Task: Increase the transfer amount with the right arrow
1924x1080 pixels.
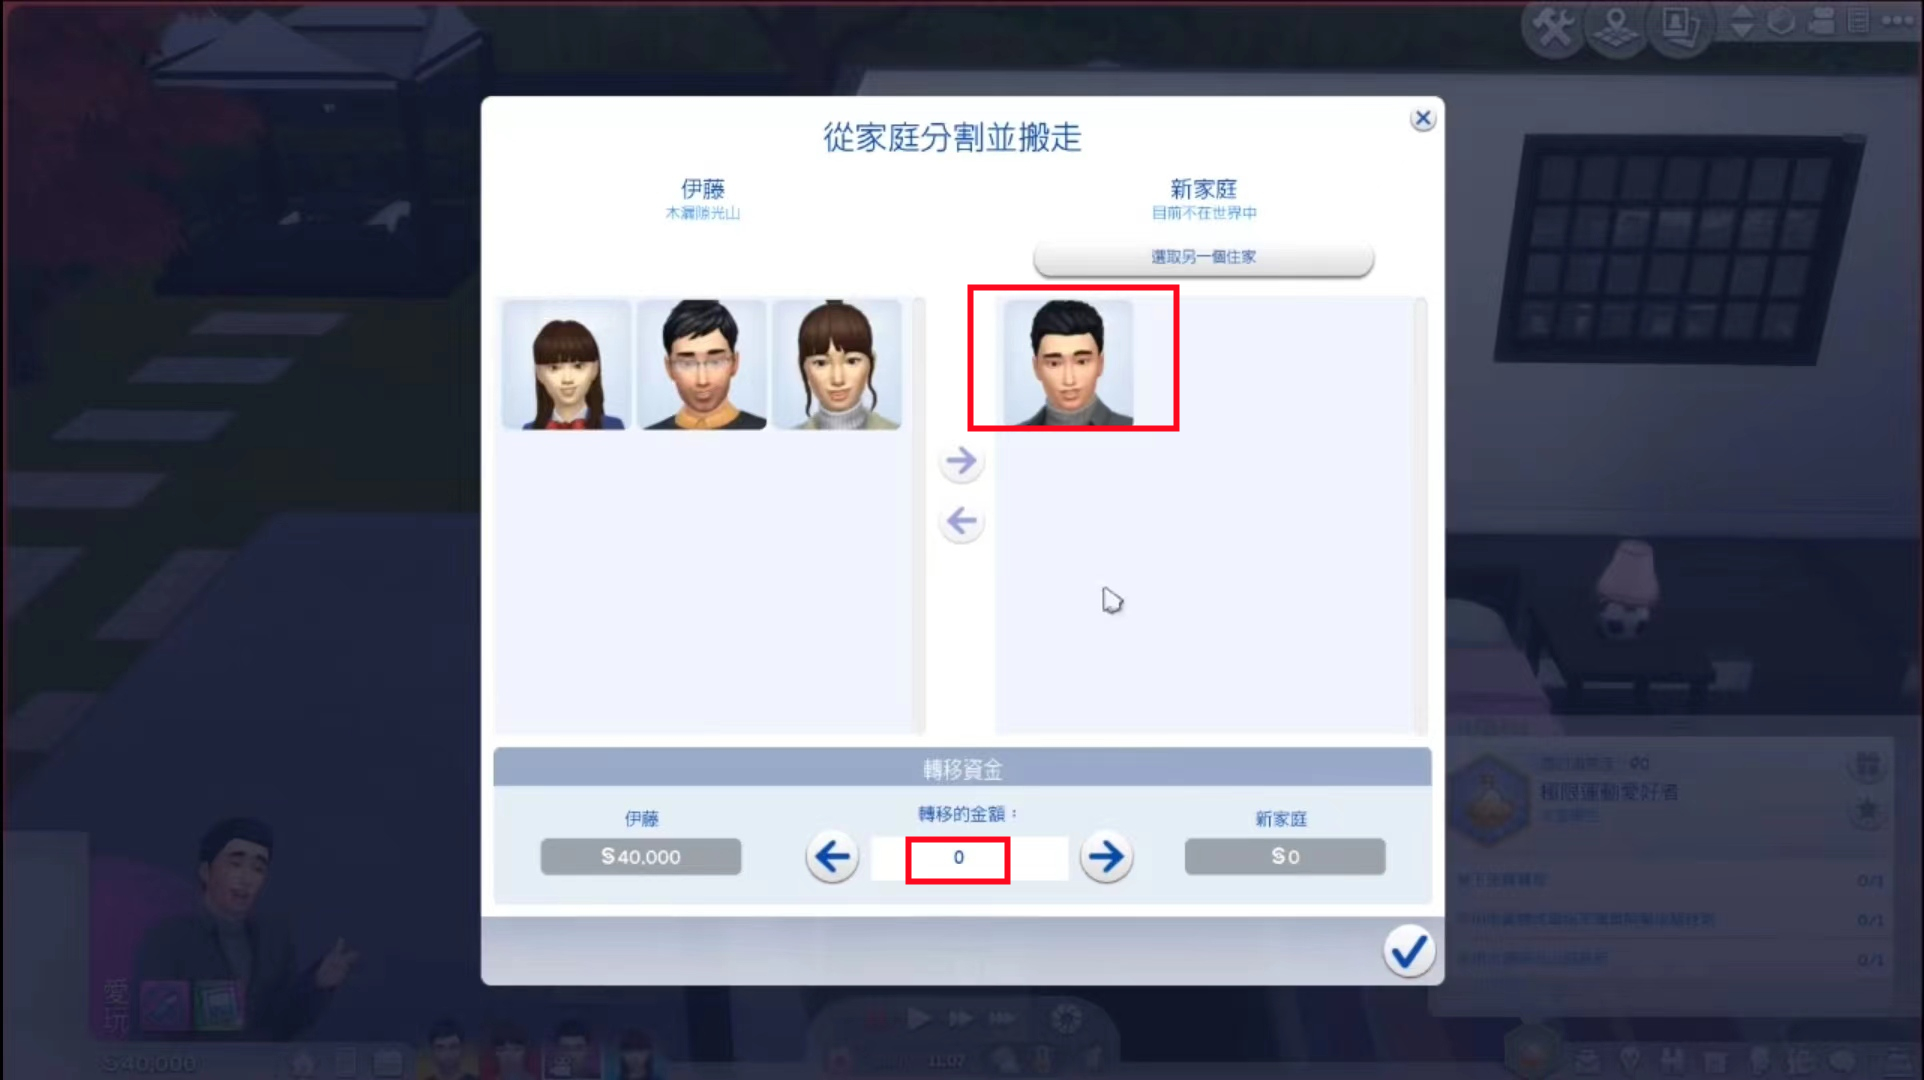Action: 1106,857
